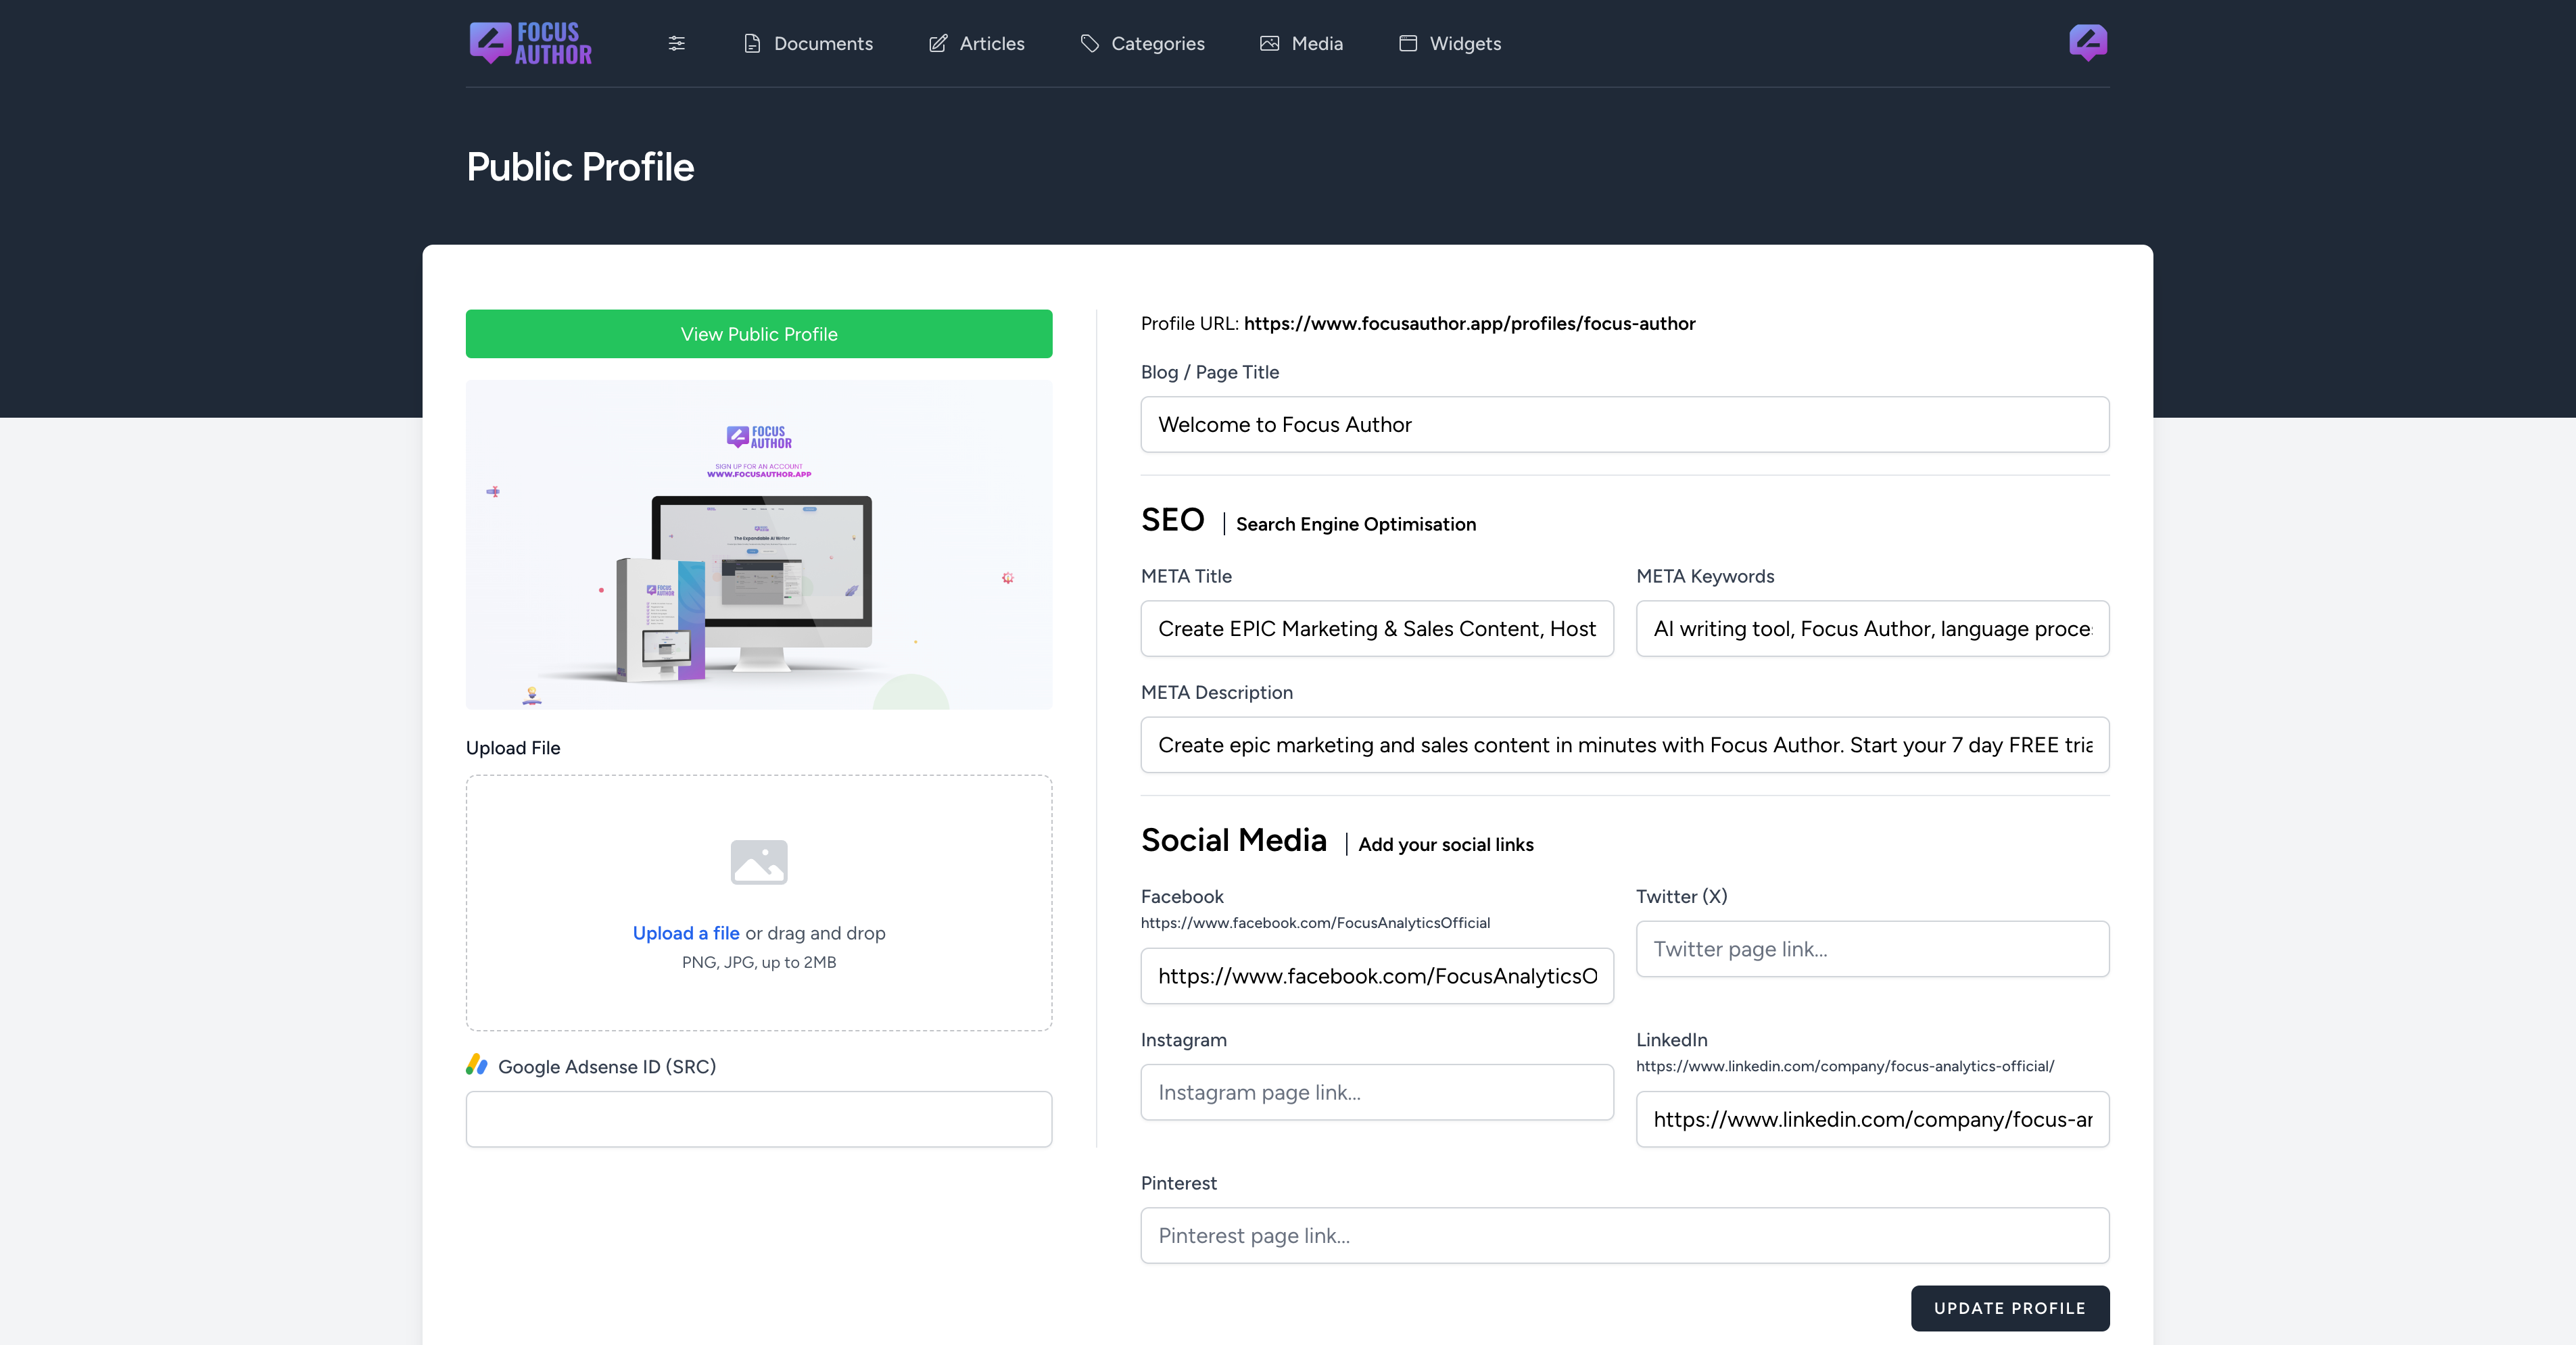The image size is (2576, 1345).
Task: Click the Upload File label
Action: [513, 748]
